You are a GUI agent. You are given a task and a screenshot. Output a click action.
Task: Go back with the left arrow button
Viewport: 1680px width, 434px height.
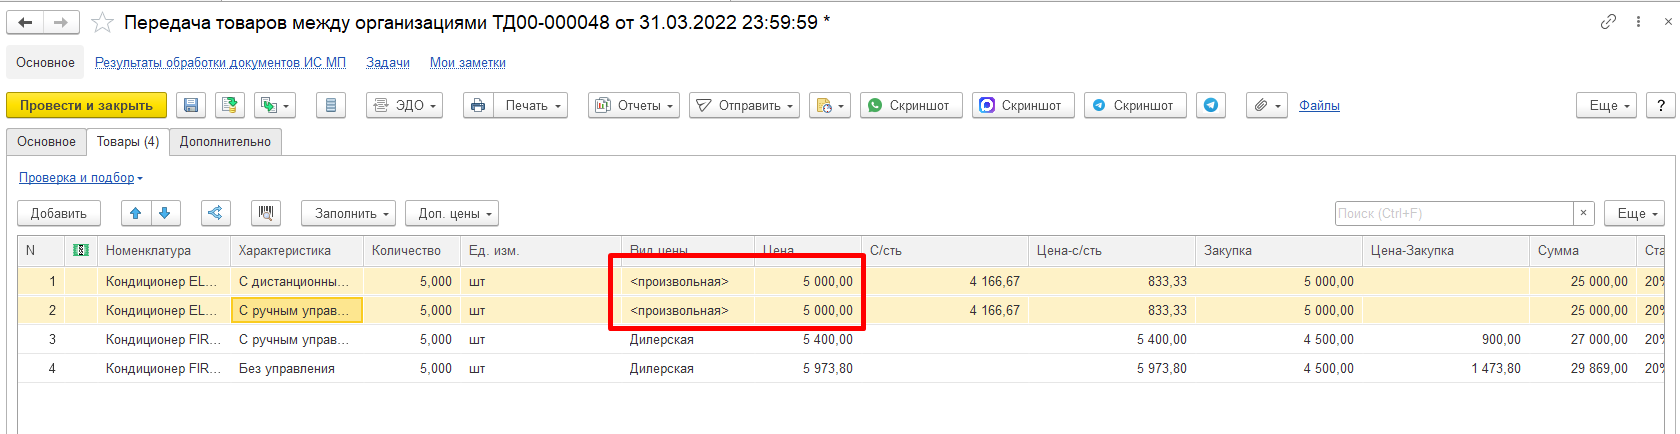point(26,22)
